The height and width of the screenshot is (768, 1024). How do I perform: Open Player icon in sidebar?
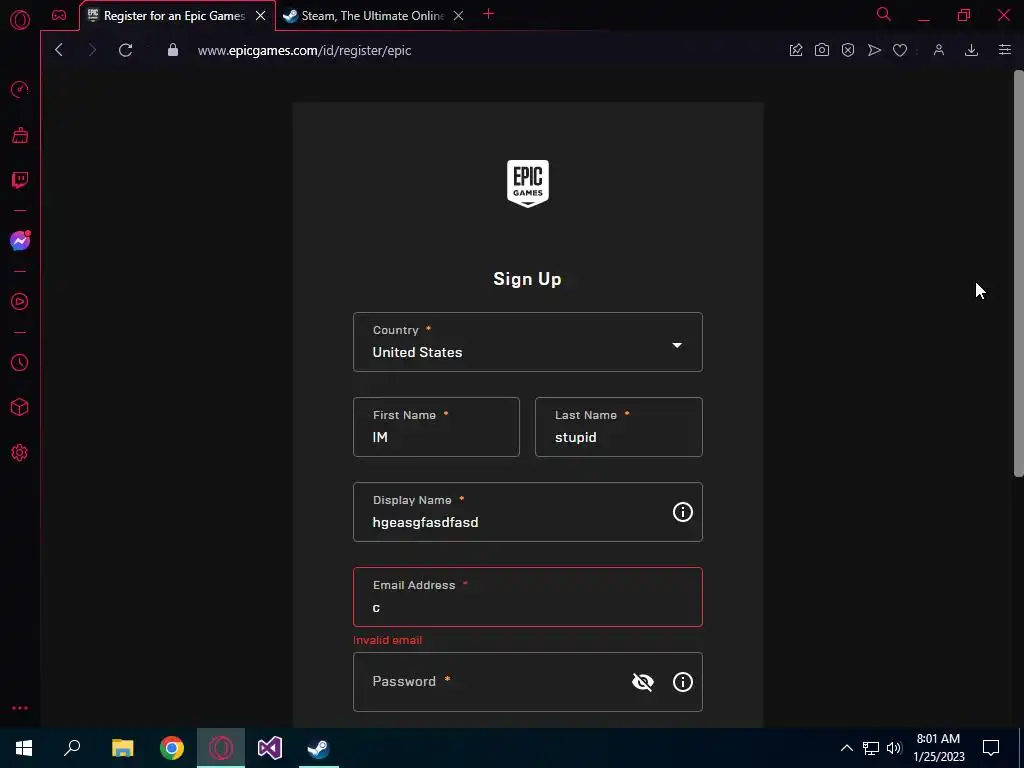click(20, 302)
